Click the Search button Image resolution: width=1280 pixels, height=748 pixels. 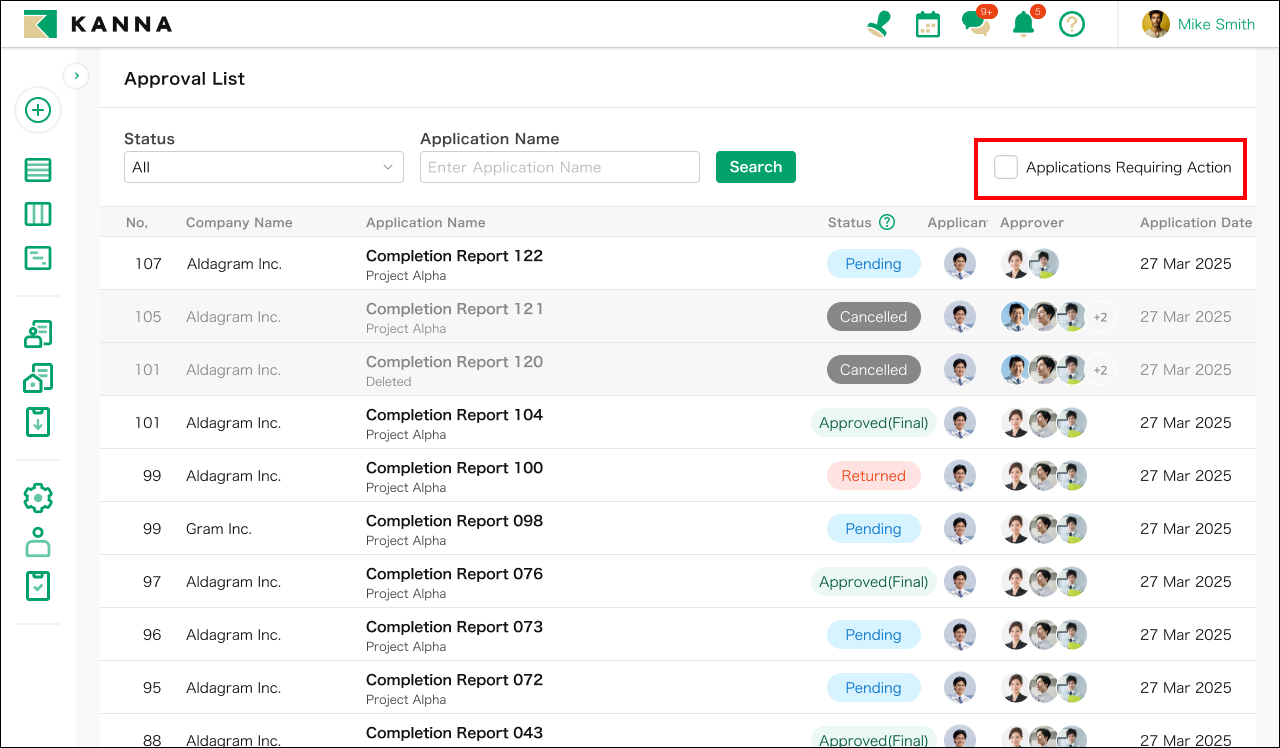pyautogui.click(x=755, y=167)
